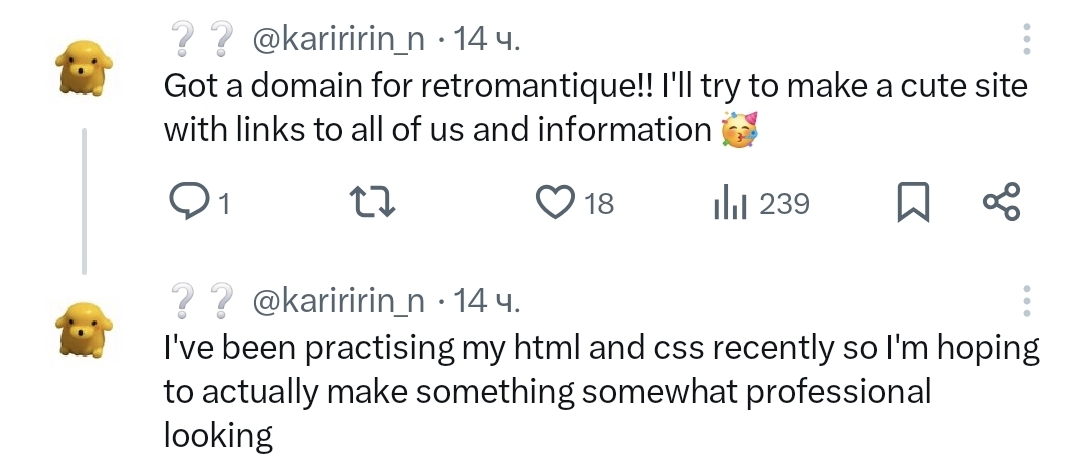
Task: Click the thread connector line between the avatars
Action: (x=85, y=201)
